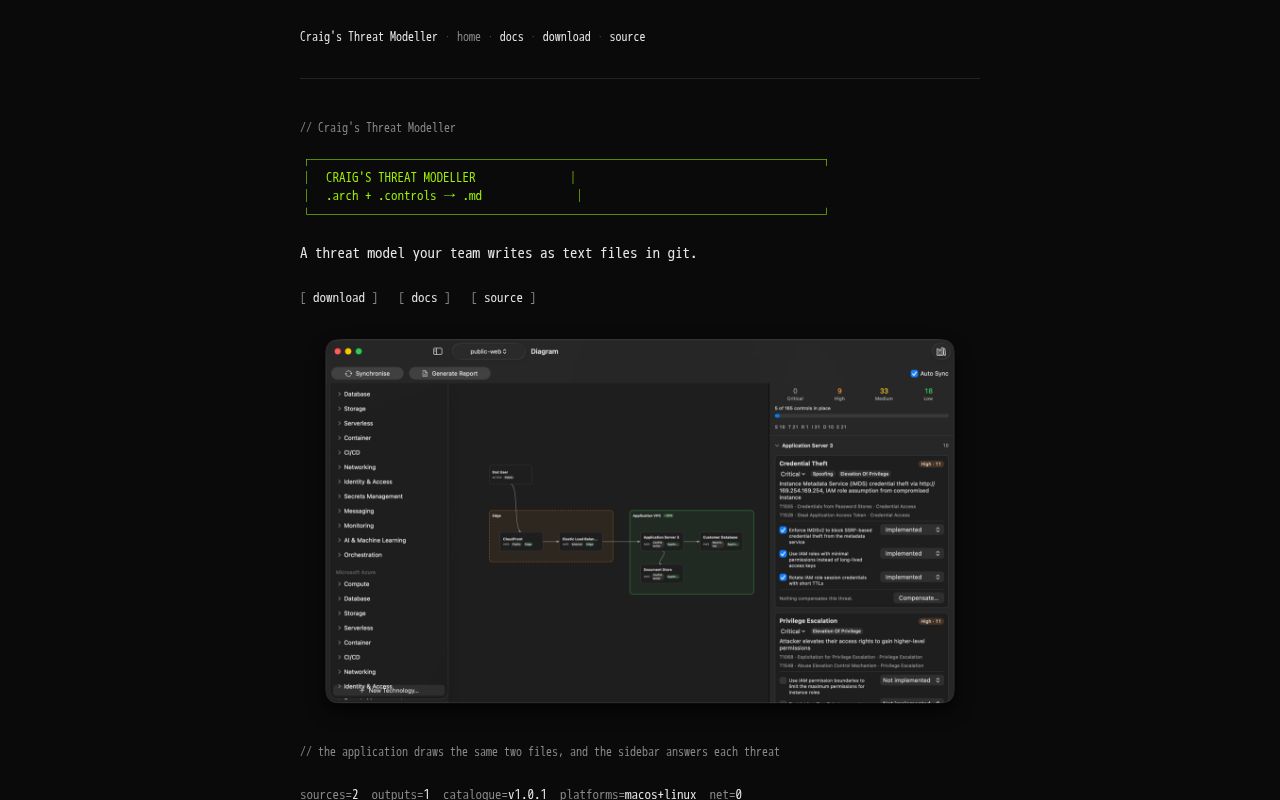Image resolution: width=1280 pixels, height=800 pixels.
Task: Select the Customer Database diagram node
Action: coord(721,541)
